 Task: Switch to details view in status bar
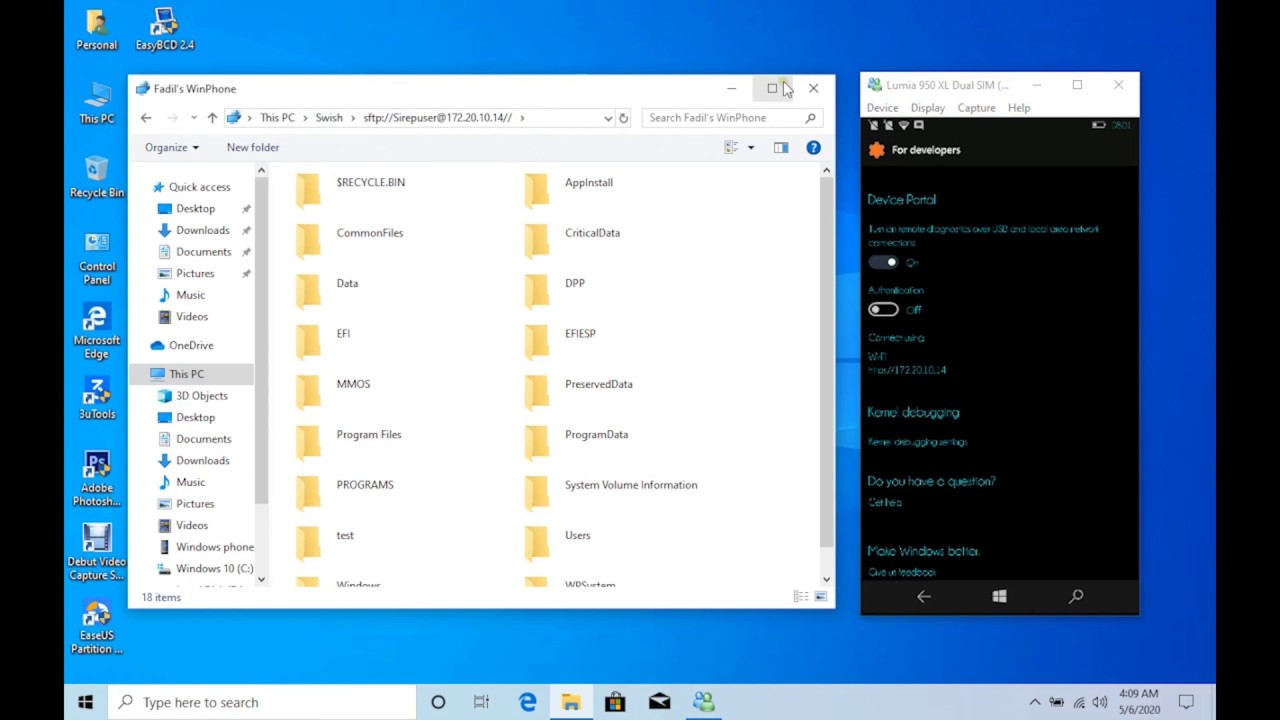[x=801, y=597]
